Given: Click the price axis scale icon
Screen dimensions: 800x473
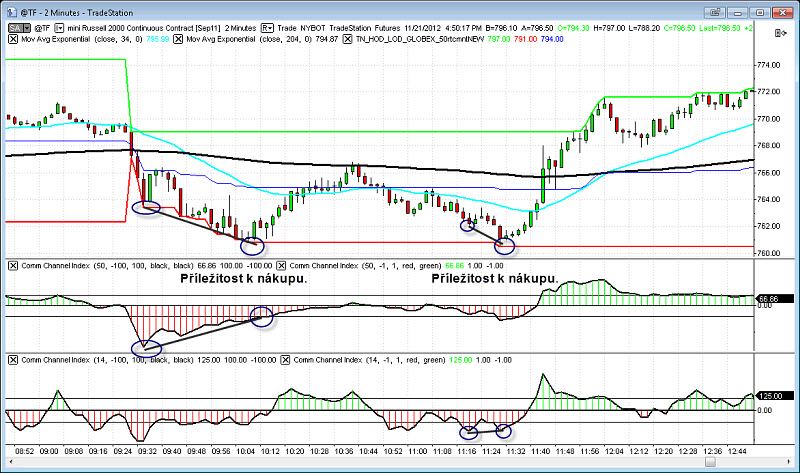Looking at the screenshot, I should (780, 33).
